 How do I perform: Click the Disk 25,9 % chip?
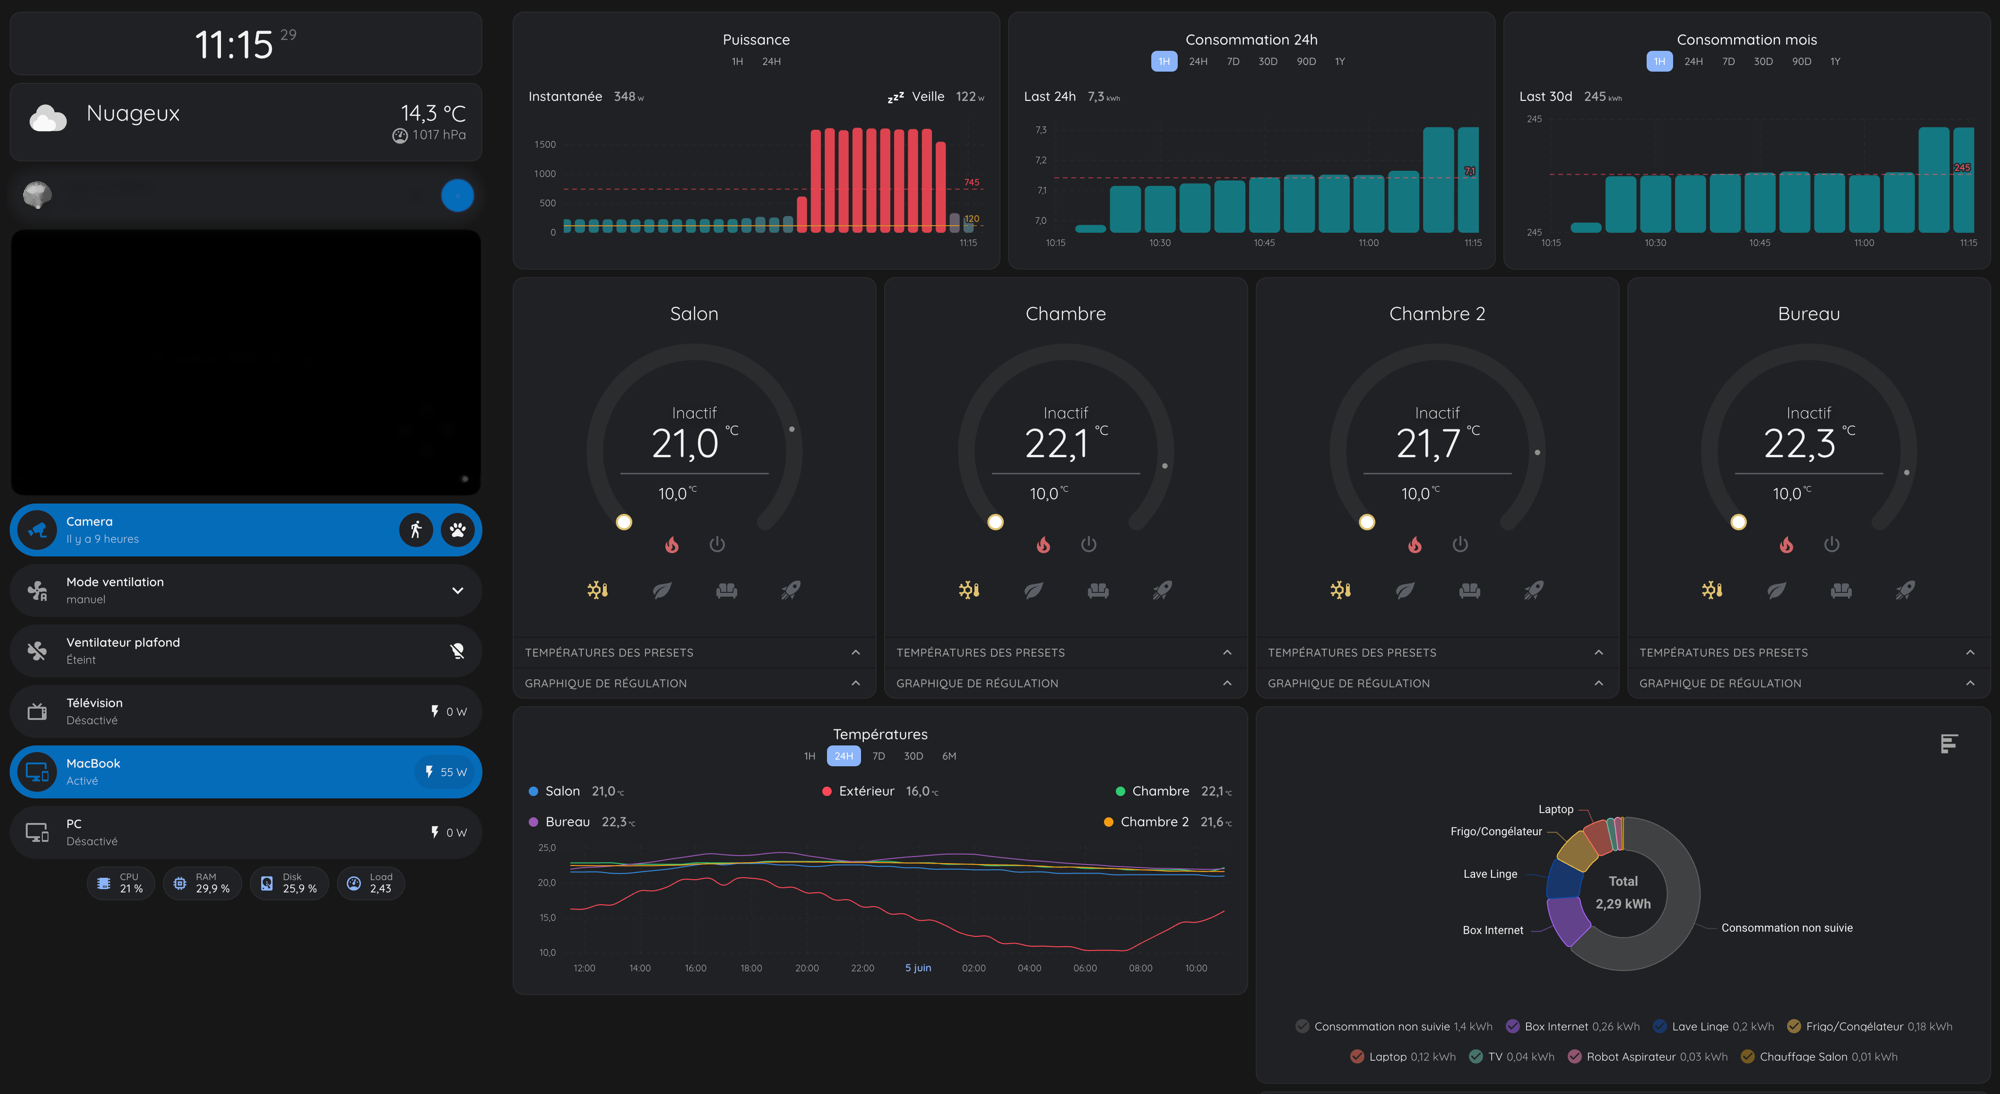pos(289,883)
